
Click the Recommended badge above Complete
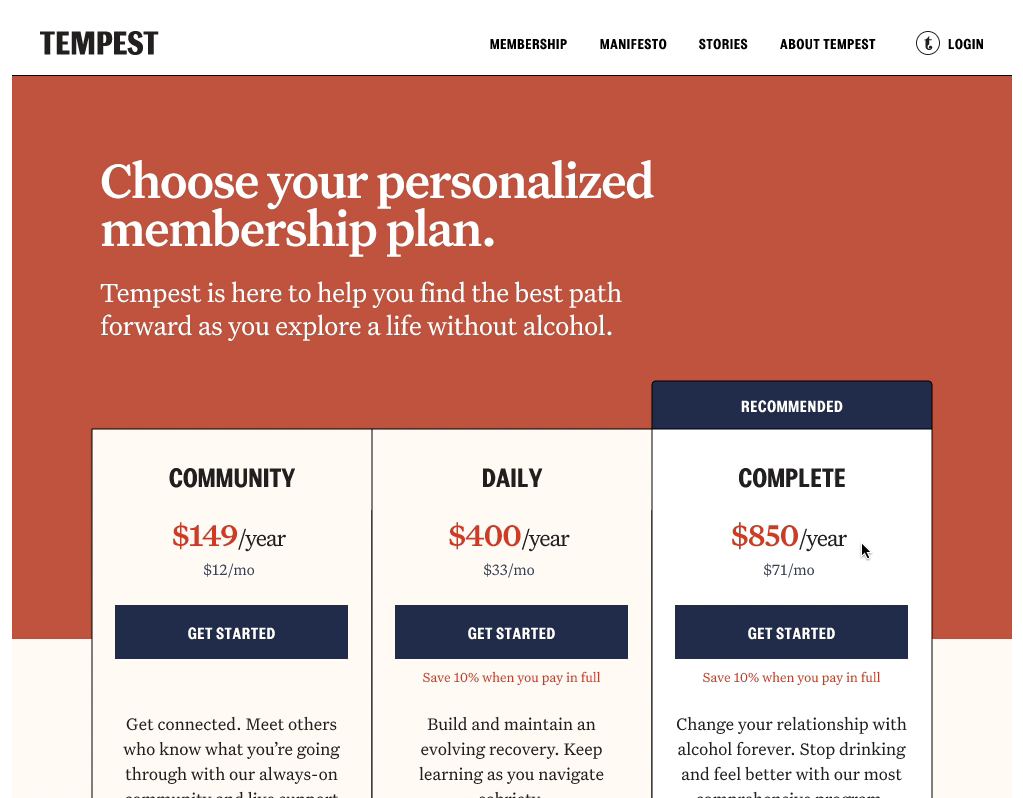click(x=791, y=406)
